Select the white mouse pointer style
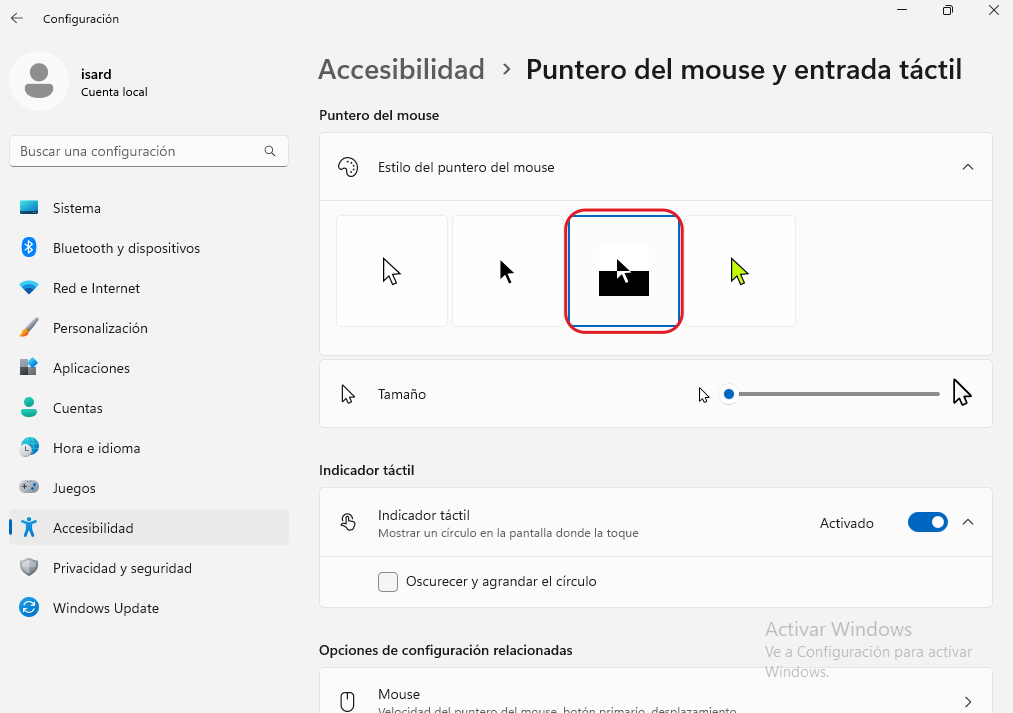Viewport: 1013px width, 713px height. click(x=392, y=271)
